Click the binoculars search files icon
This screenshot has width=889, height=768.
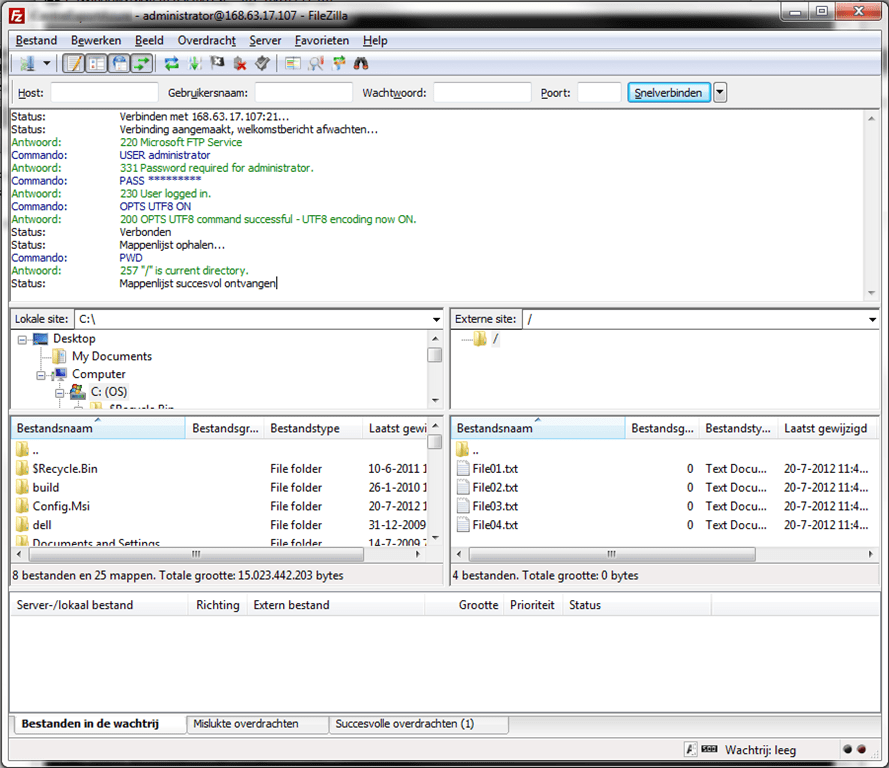click(x=361, y=64)
